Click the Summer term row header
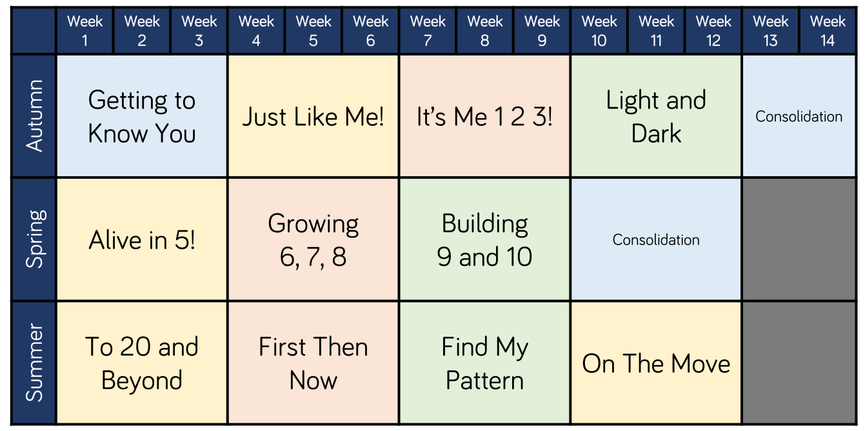Image resolution: width=865 pixels, height=431 pixels. (33, 363)
